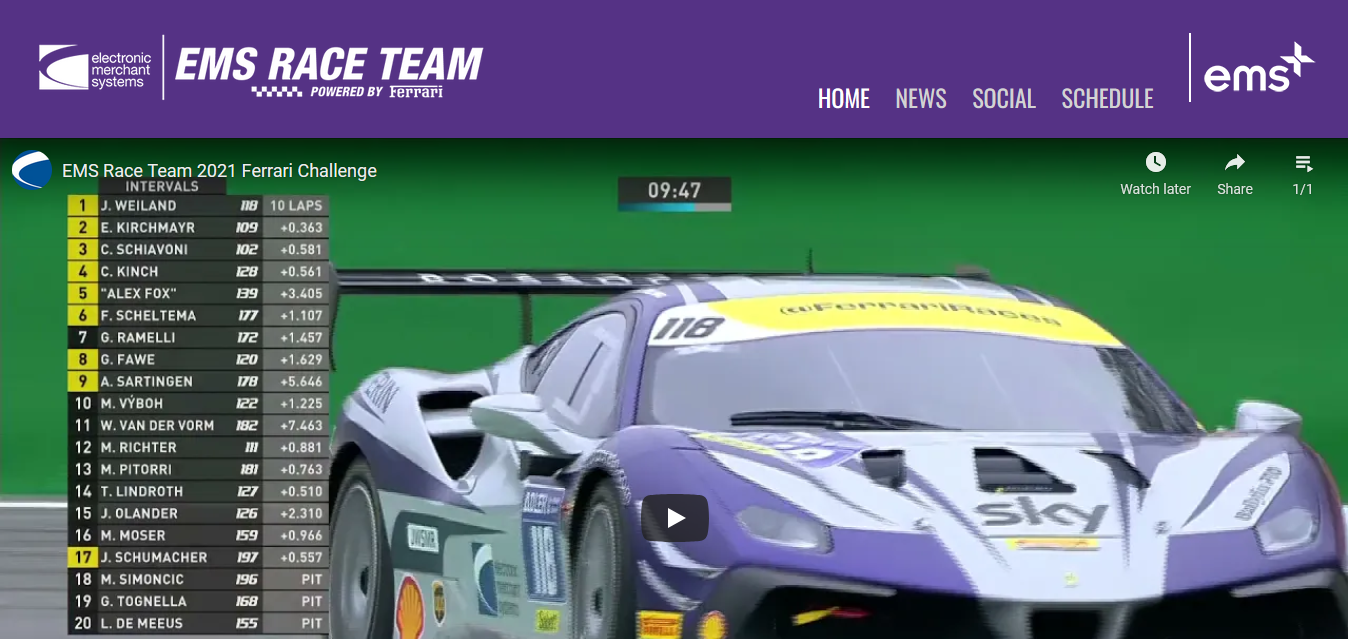Click the INTERVALS header in the leaderboard
The width and height of the screenshot is (1348, 639).
162,186
